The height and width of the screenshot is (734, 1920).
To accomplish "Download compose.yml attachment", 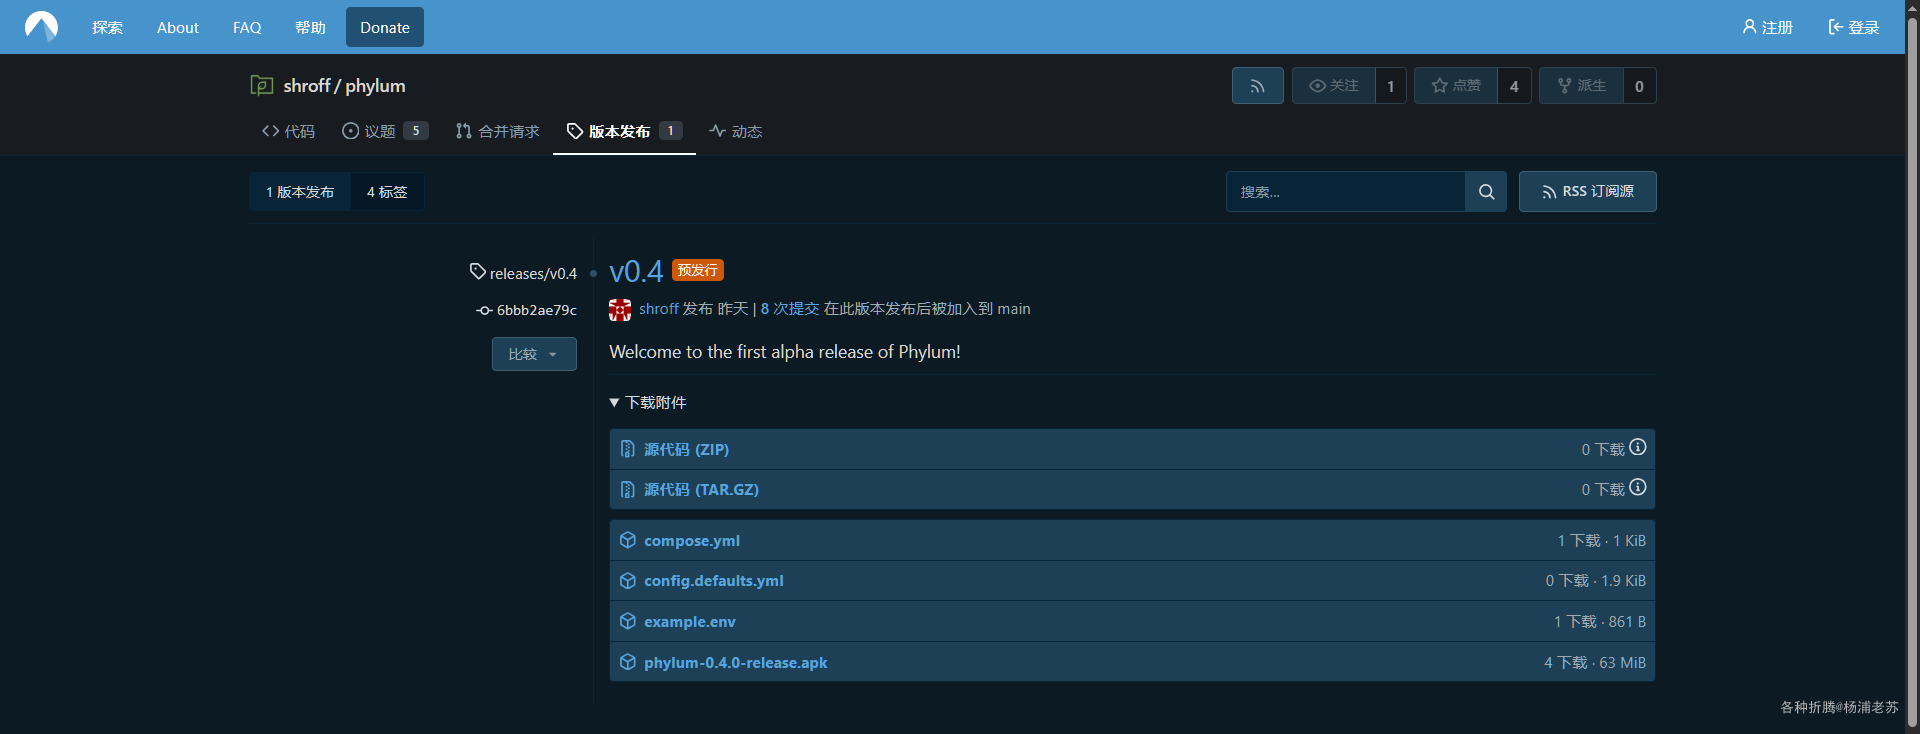I will coord(692,540).
